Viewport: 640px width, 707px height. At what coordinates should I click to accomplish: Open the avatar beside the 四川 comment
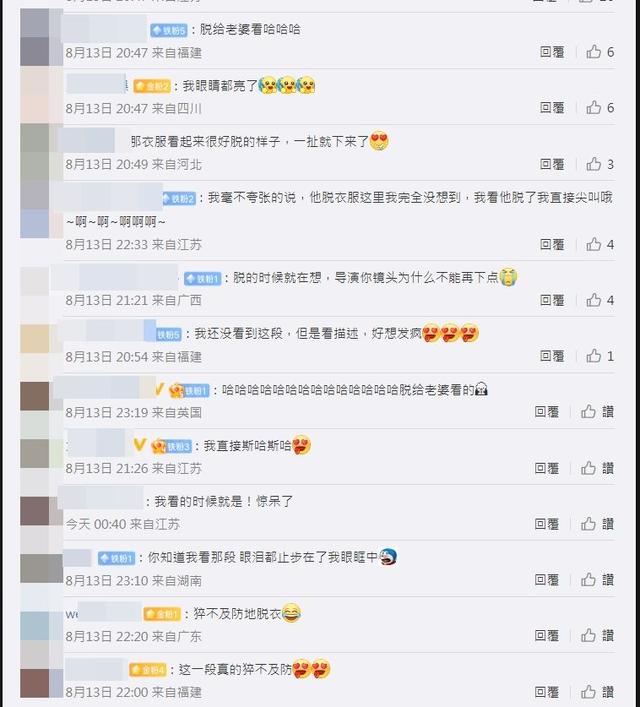tap(35, 95)
